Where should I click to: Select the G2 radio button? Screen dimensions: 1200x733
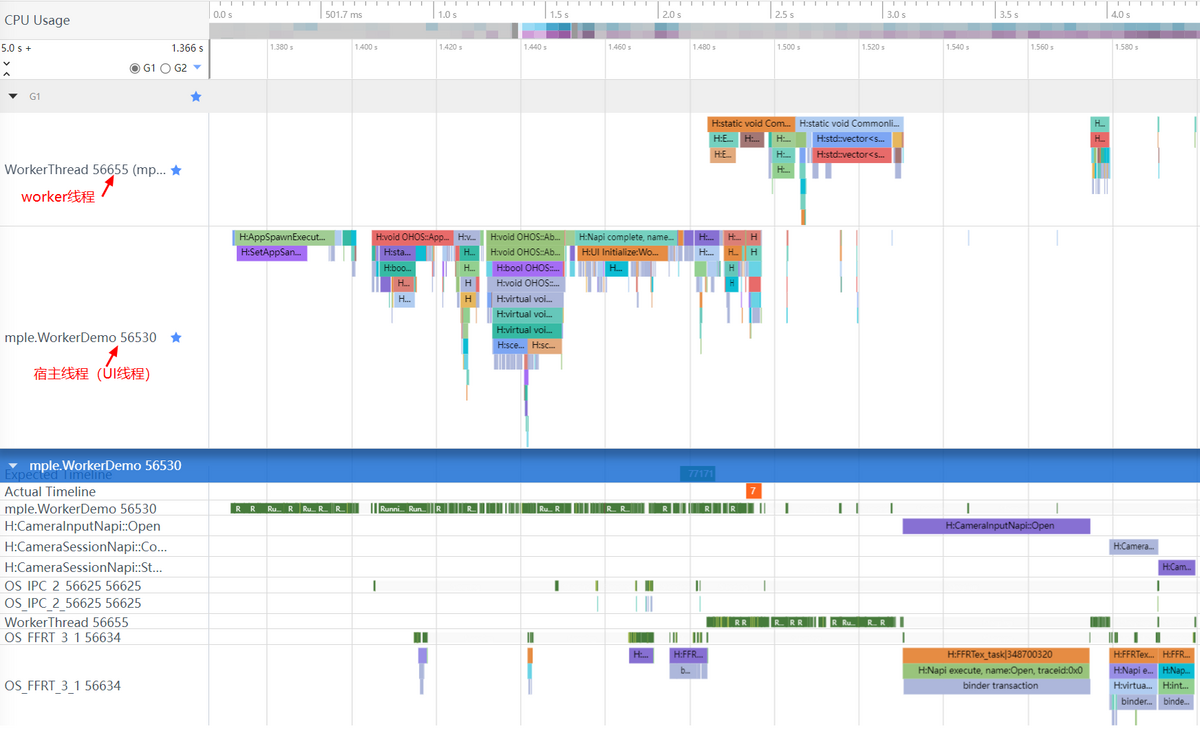(166, 69)
